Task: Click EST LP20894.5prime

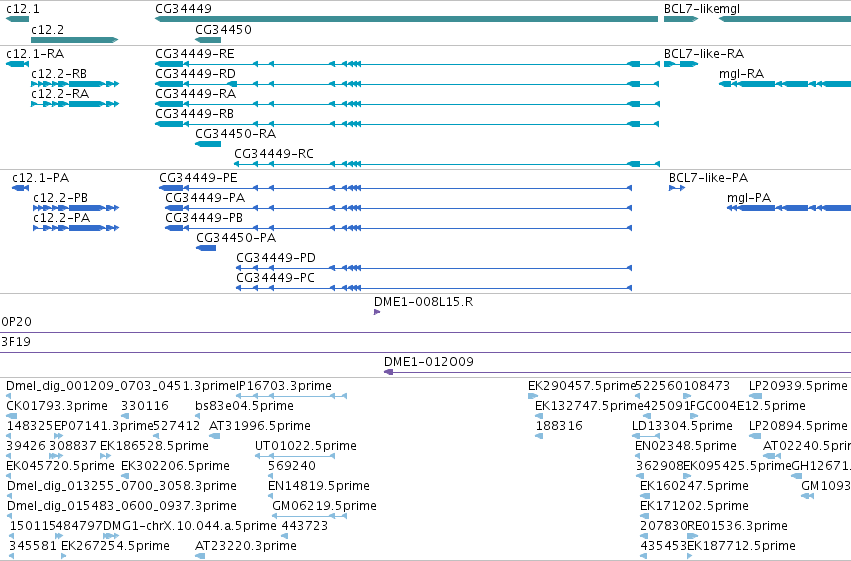Action: click(755, 436)
